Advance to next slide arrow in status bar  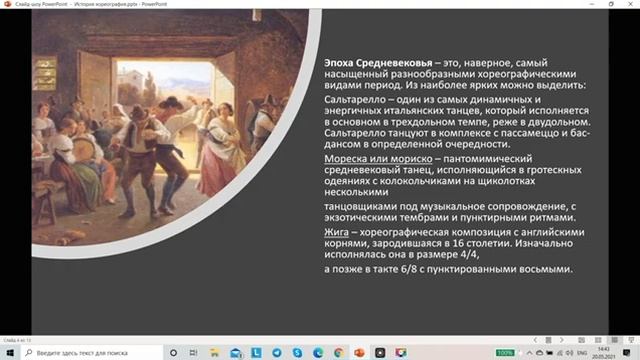pyautogui.click(x=562, y=340)
